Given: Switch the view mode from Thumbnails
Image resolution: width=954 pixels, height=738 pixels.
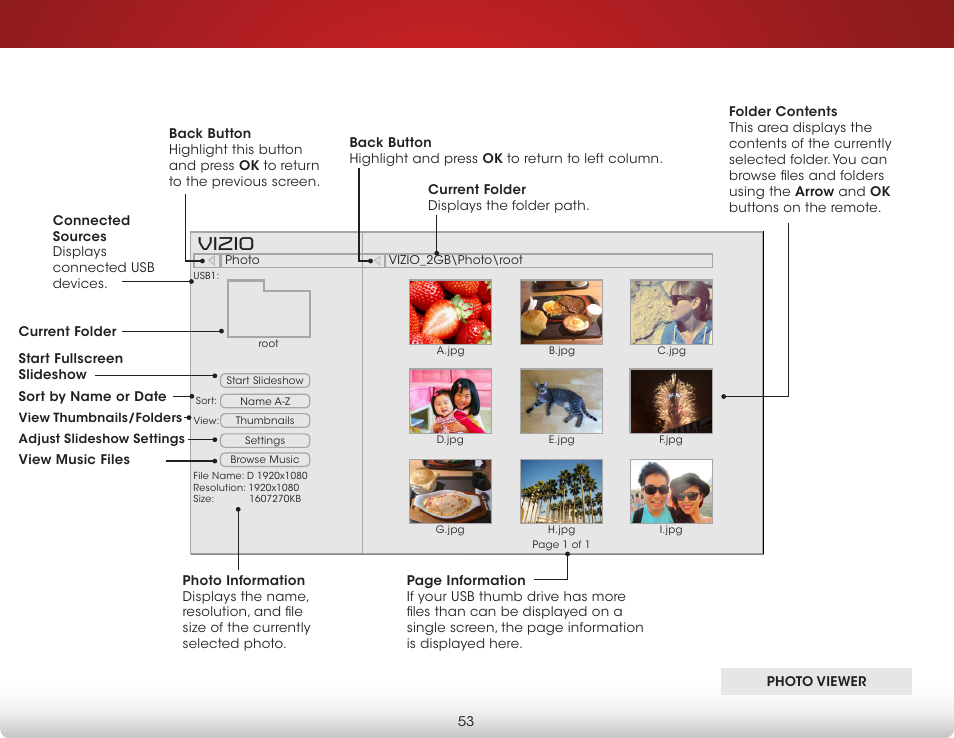Looking at the screenshot, I should (265, 420).
